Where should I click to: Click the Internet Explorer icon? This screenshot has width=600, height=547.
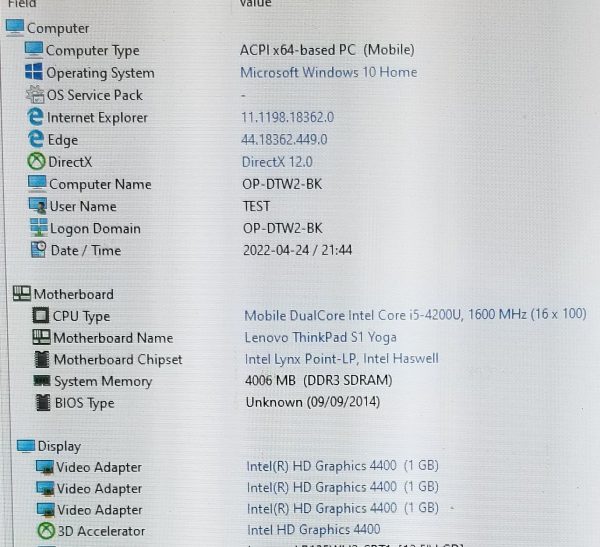click(35, 117)
